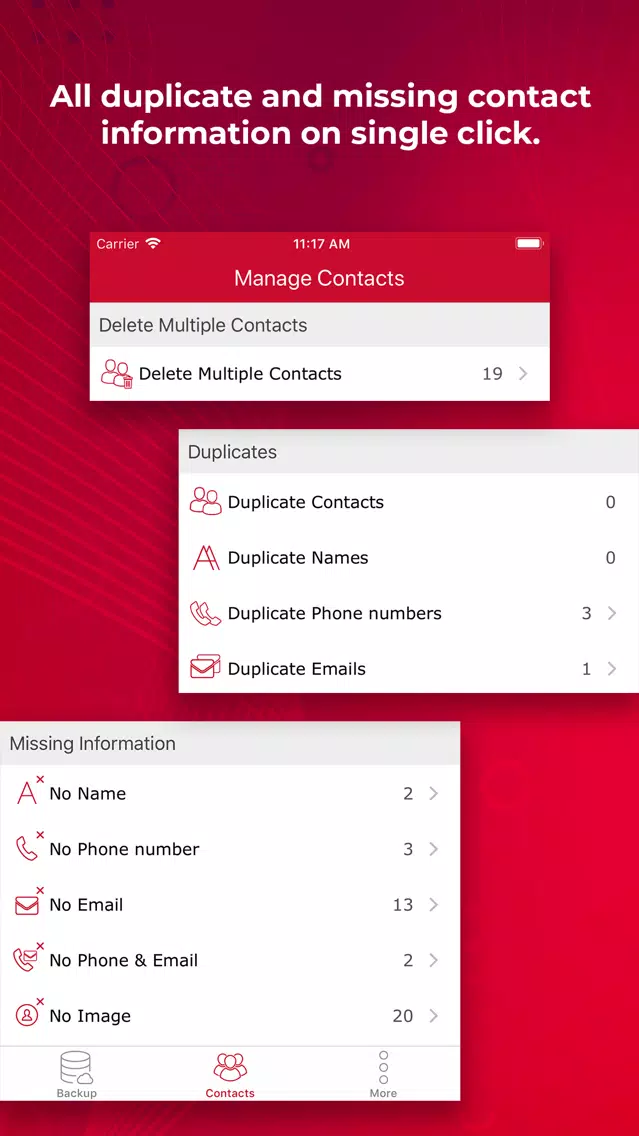Tap the Wi-Fi status icon

(x=153, y=243)
